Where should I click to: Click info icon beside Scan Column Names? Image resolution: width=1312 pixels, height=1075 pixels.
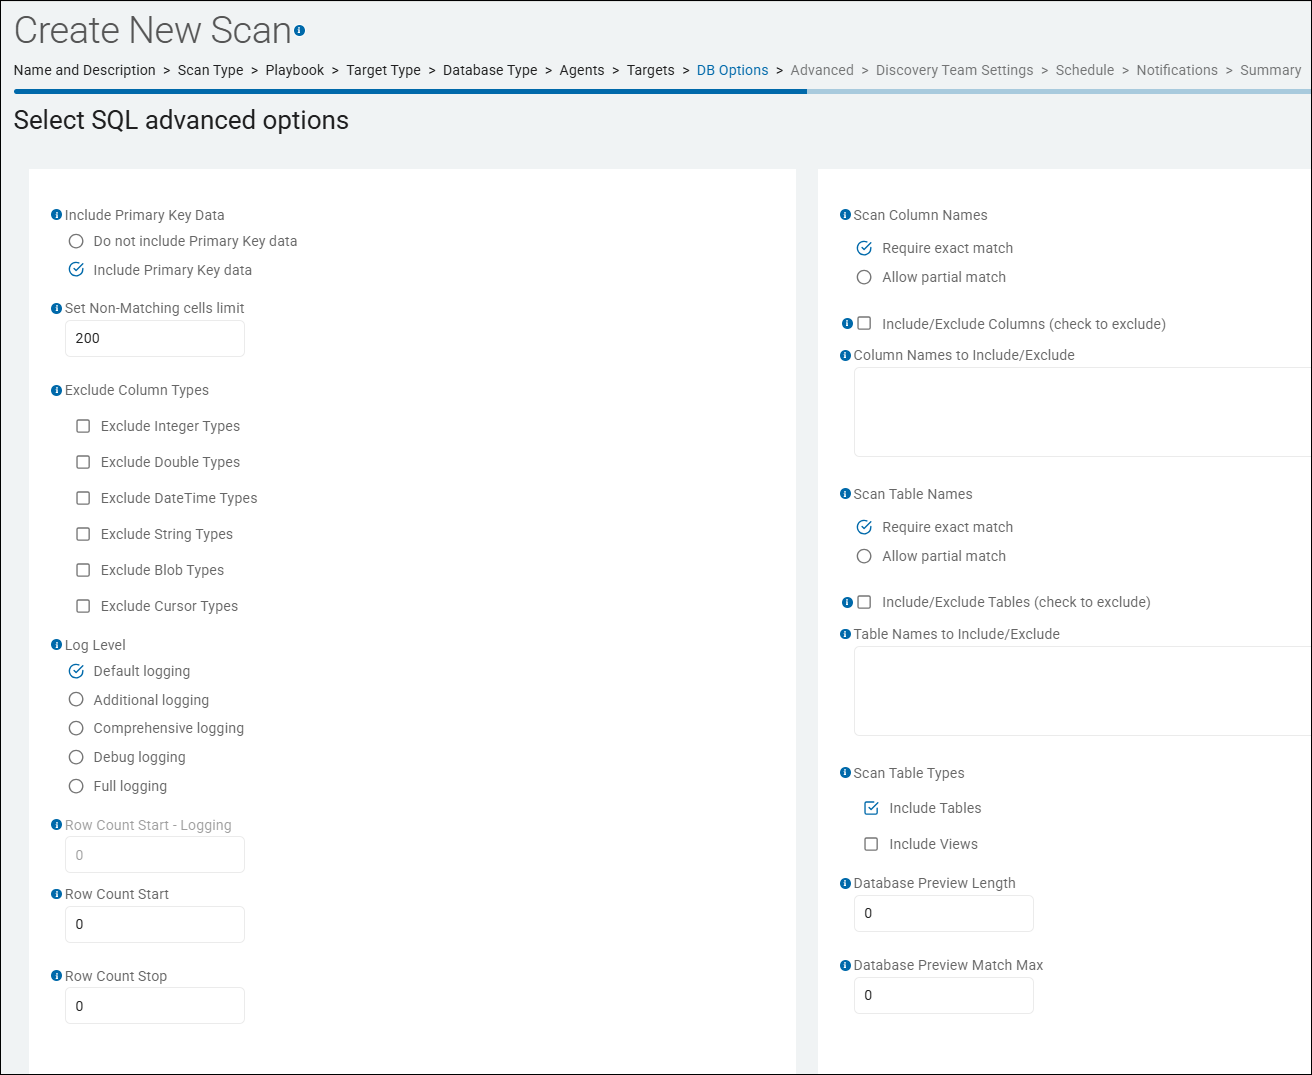coord(845,215)
